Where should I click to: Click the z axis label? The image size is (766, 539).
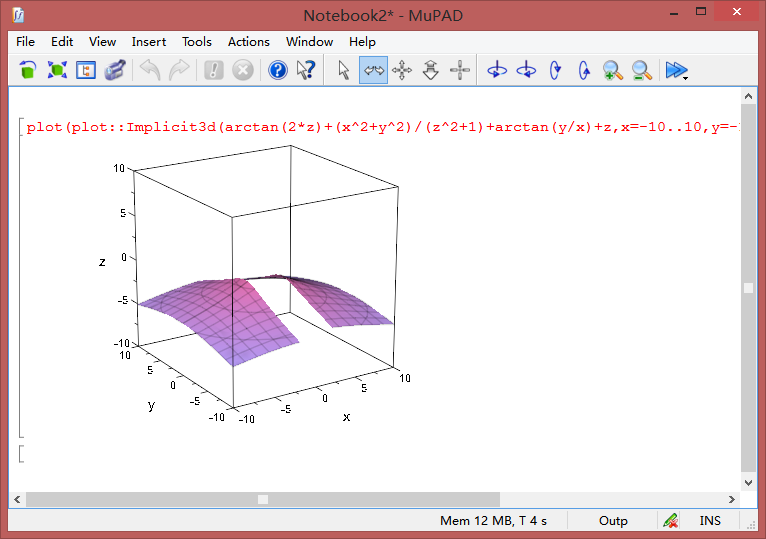tap(102, 262)
